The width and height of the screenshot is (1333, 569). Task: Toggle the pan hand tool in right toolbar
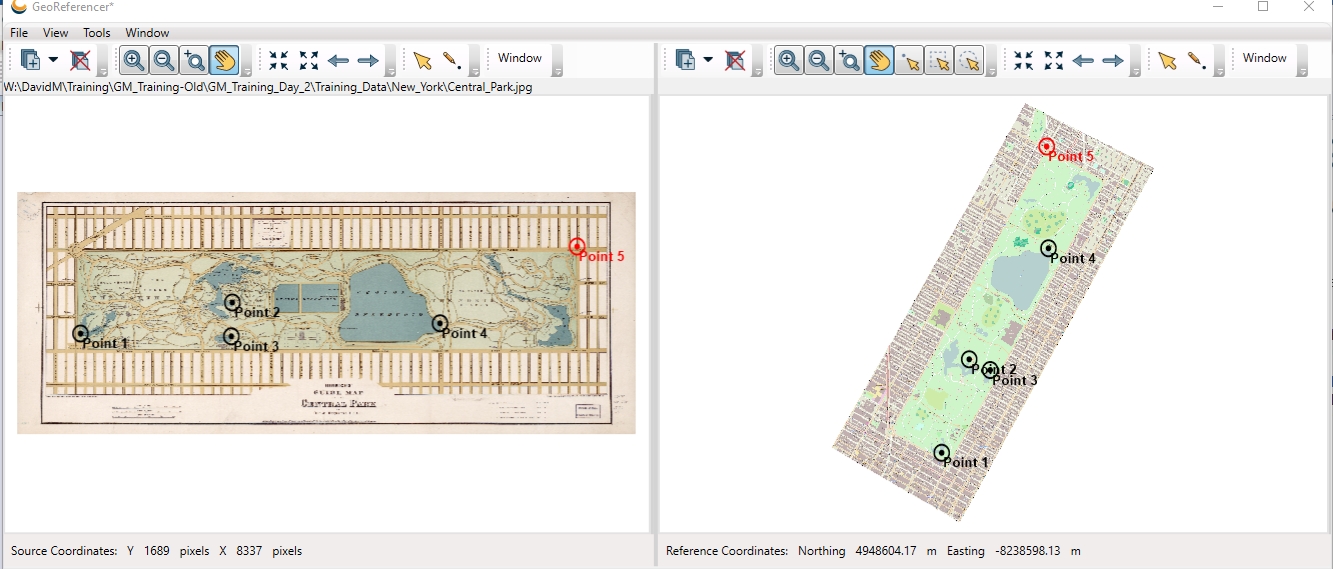click(879, 61)
